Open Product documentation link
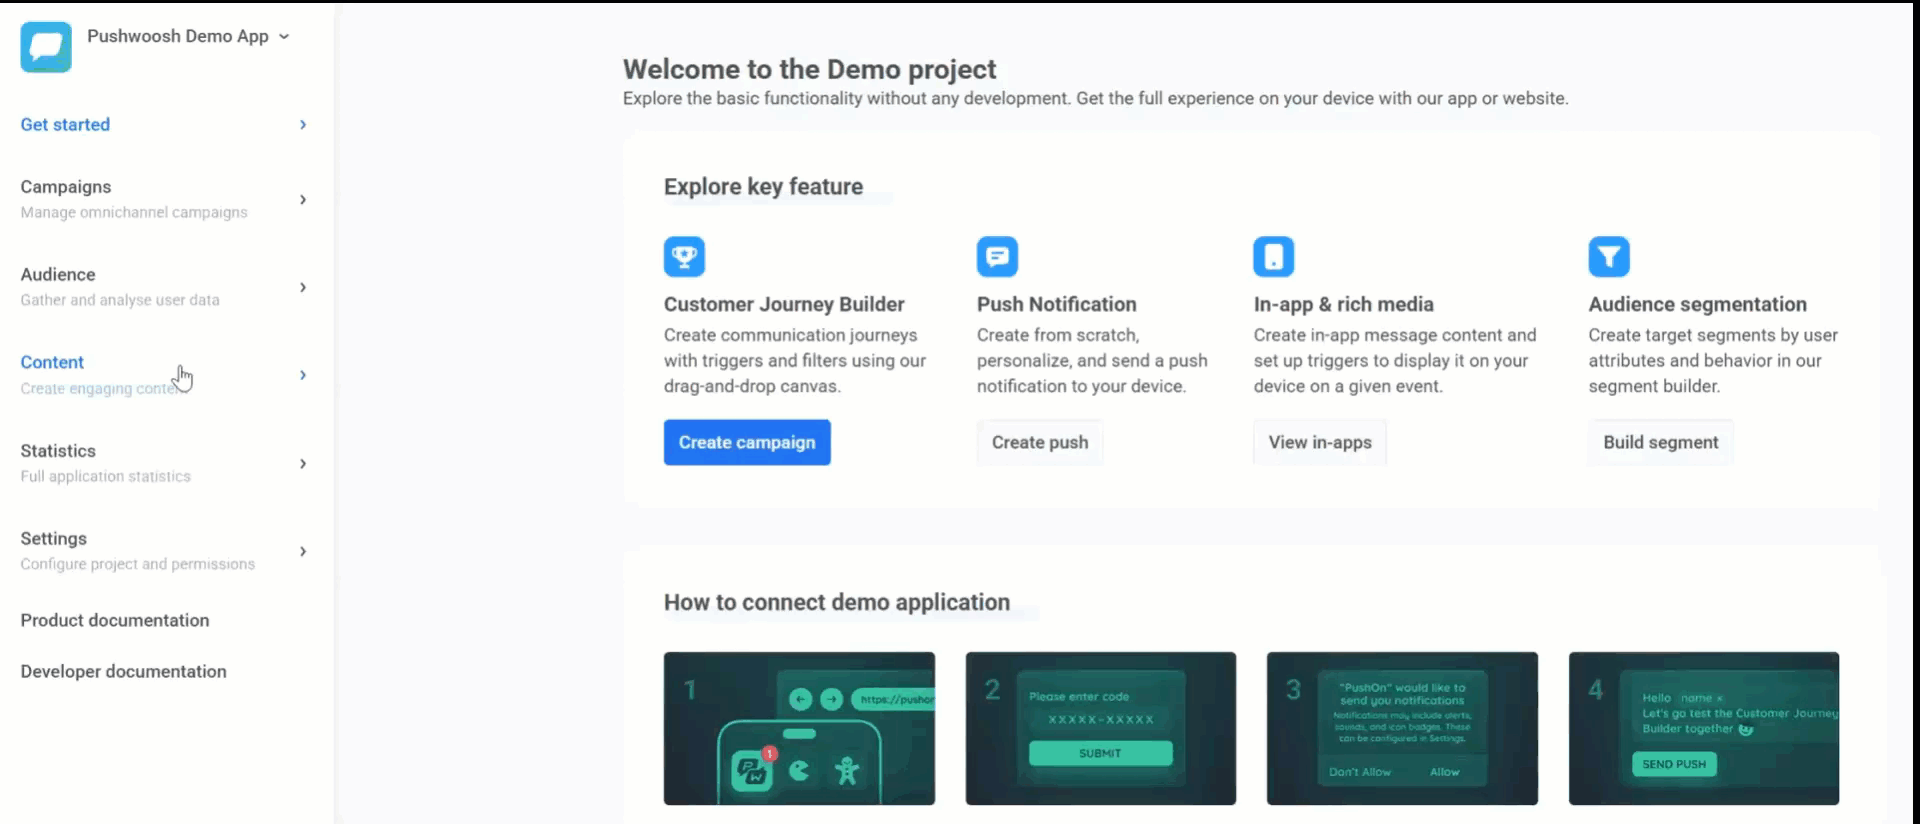 point(115,620)
